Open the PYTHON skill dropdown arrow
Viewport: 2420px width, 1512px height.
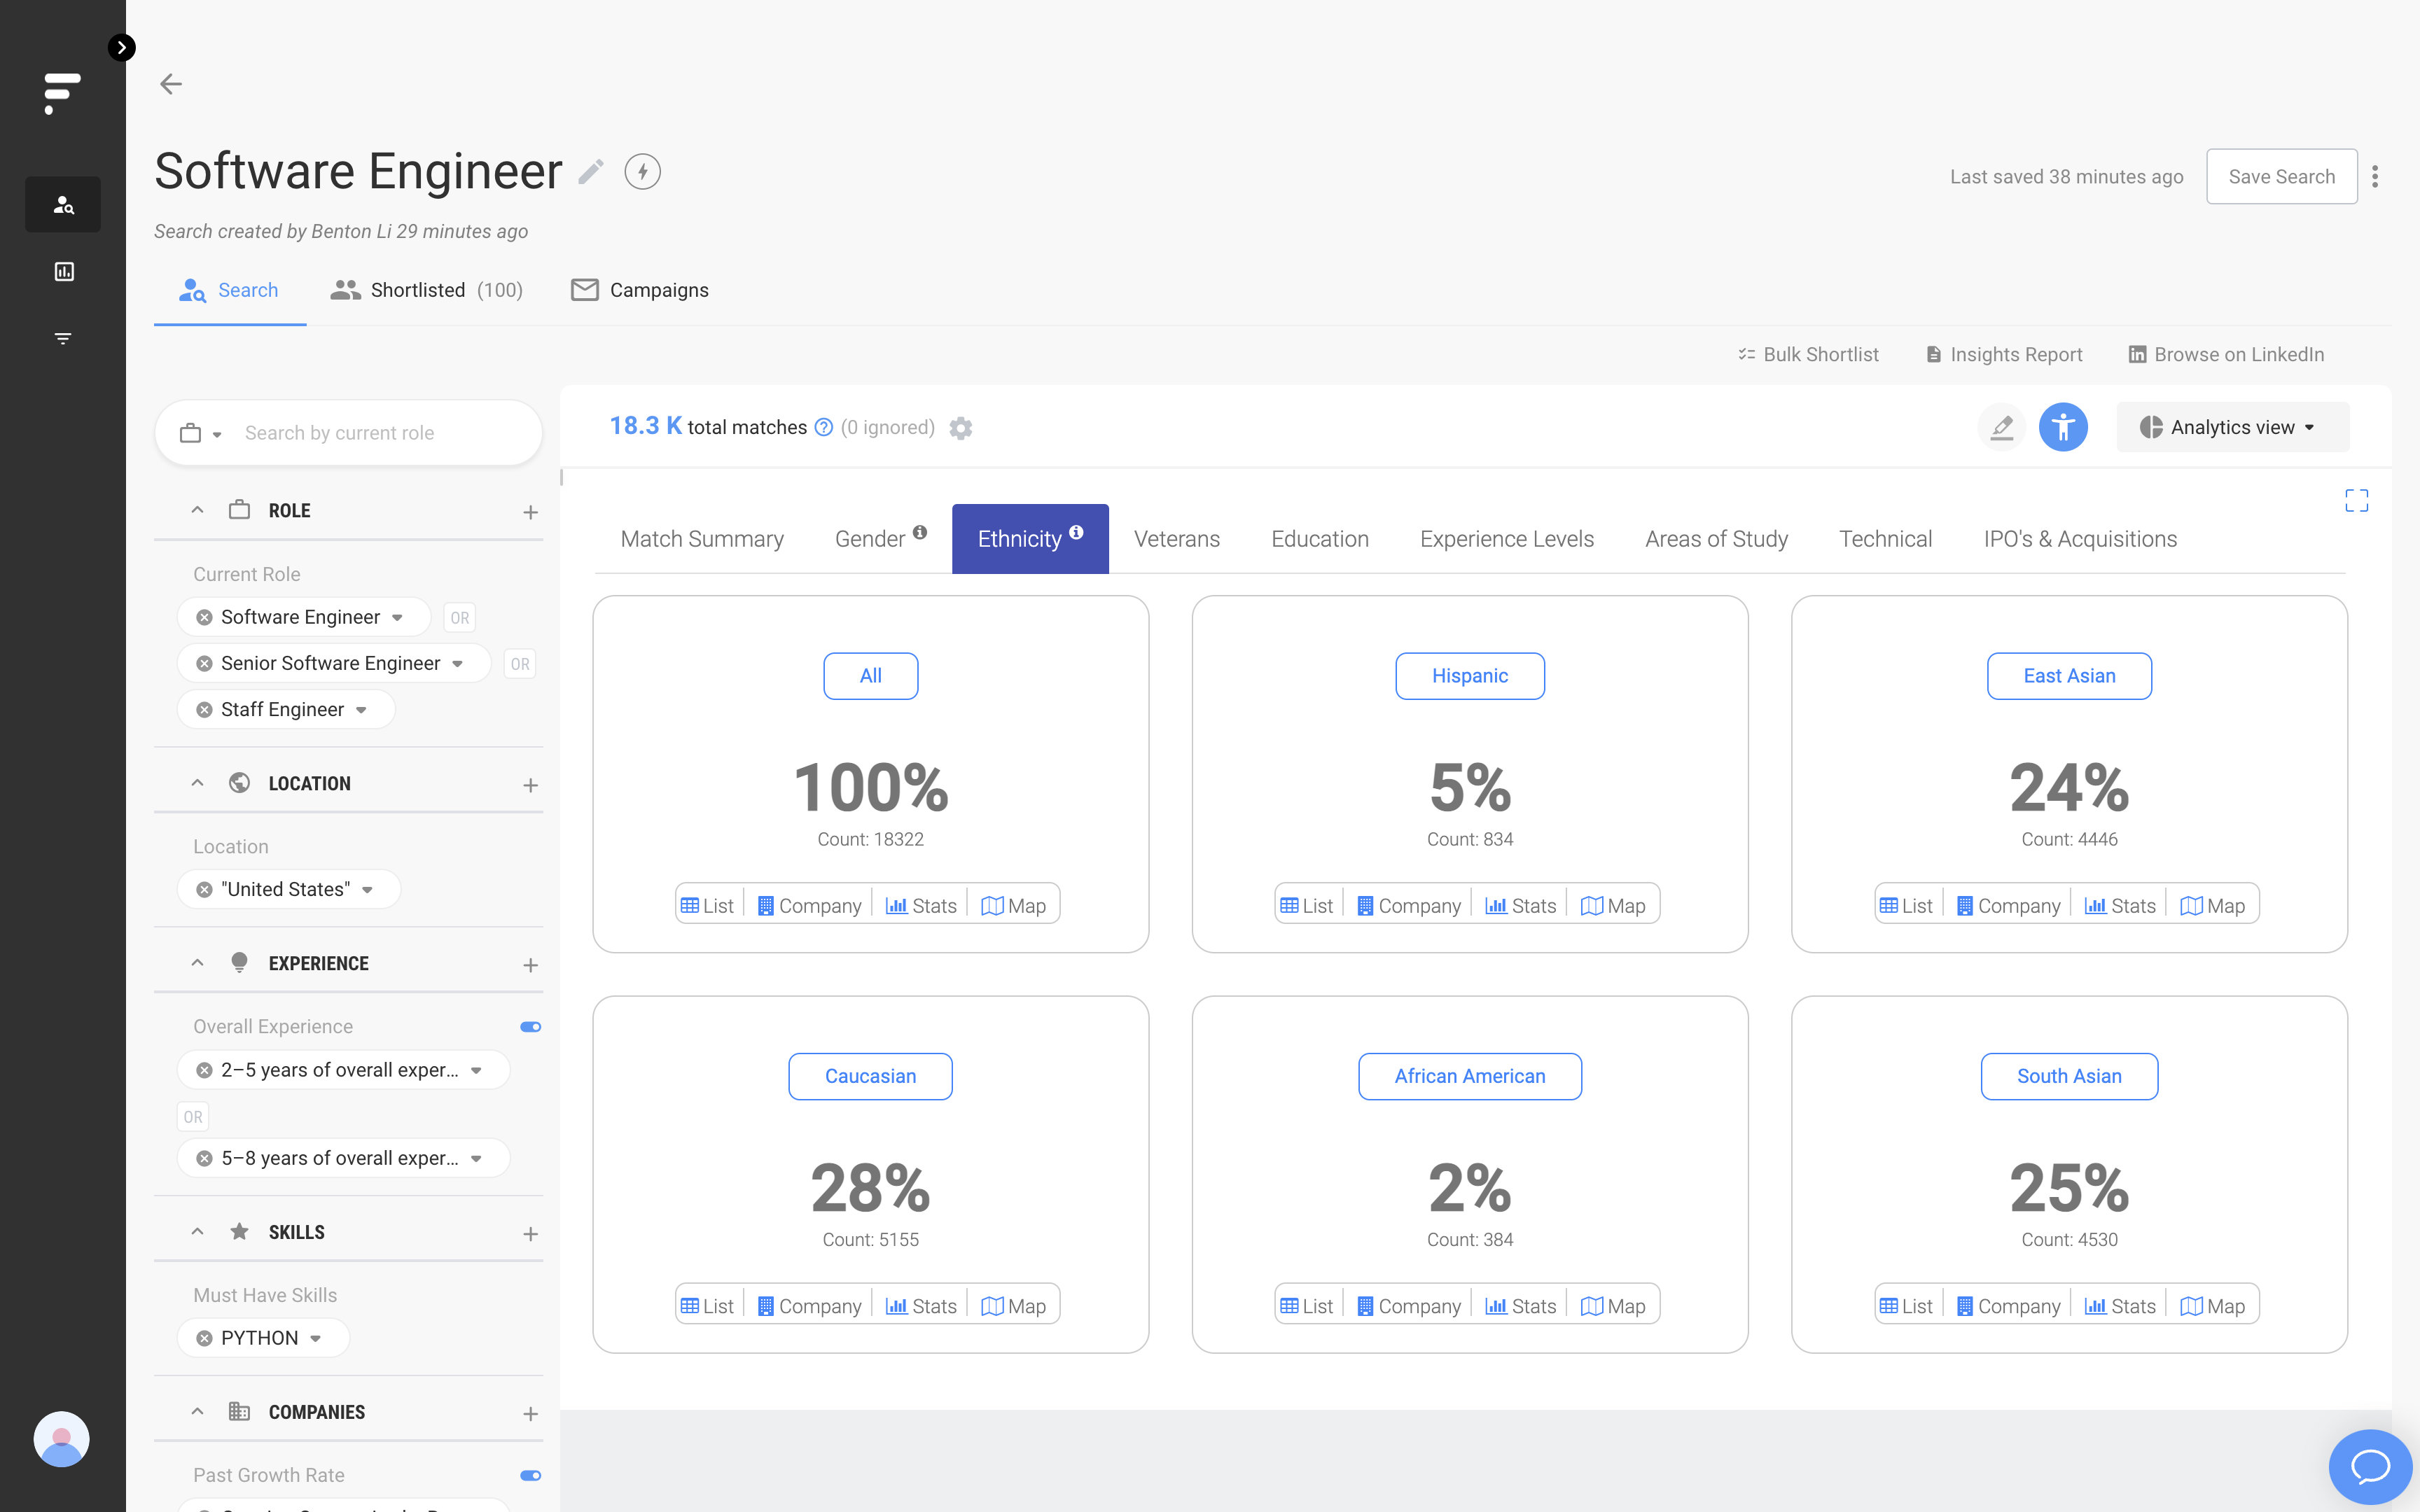tap(316, 1338)
